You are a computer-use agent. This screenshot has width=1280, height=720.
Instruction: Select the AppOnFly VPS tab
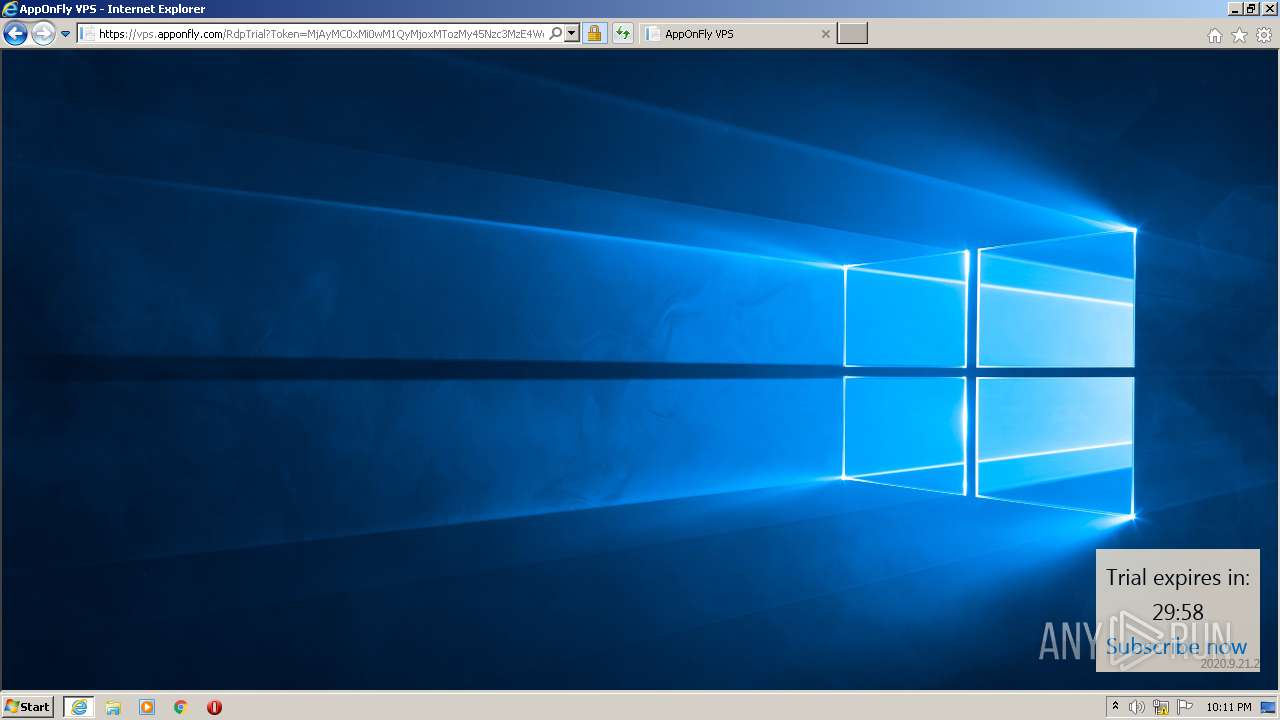[736, 34]
